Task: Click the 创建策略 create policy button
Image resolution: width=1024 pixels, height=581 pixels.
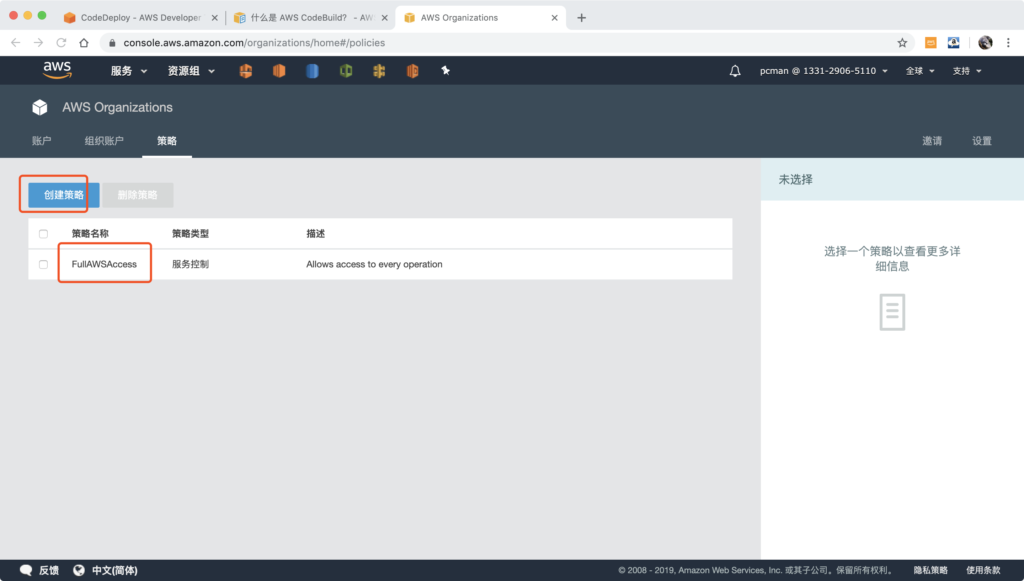Action: click(x=63, y=195)
